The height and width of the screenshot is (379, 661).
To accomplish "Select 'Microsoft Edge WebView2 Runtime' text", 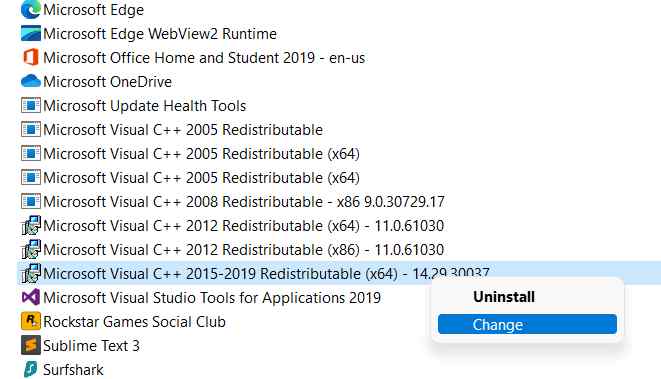I will pyautogui.click(x=160, y=34).
